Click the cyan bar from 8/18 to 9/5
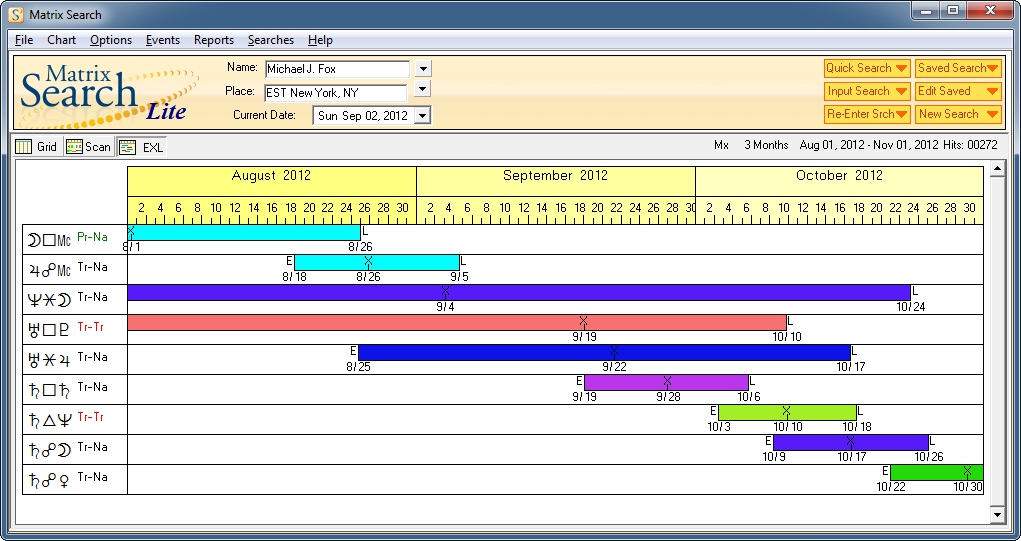The image size is (1021, 541). click(x=376, y=262)
